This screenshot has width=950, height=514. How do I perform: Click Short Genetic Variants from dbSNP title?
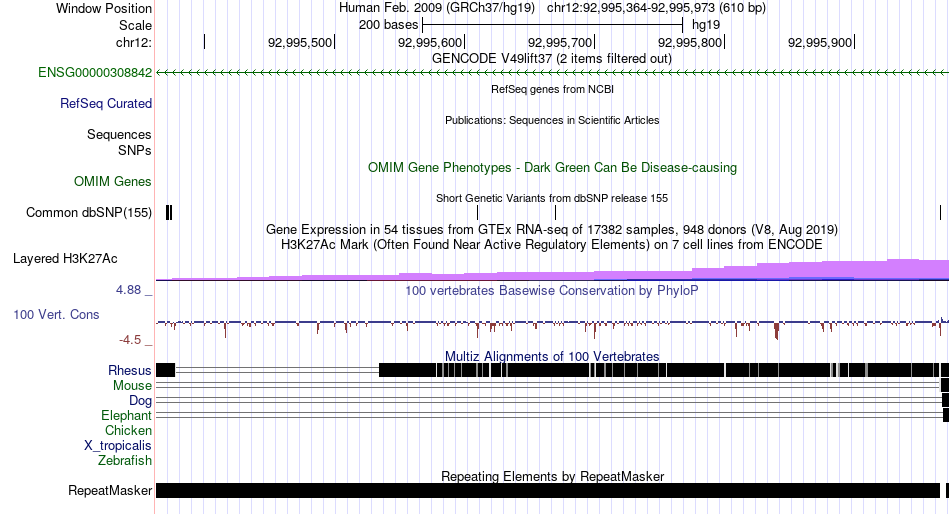pyautogui.click(x=552, y=198)
